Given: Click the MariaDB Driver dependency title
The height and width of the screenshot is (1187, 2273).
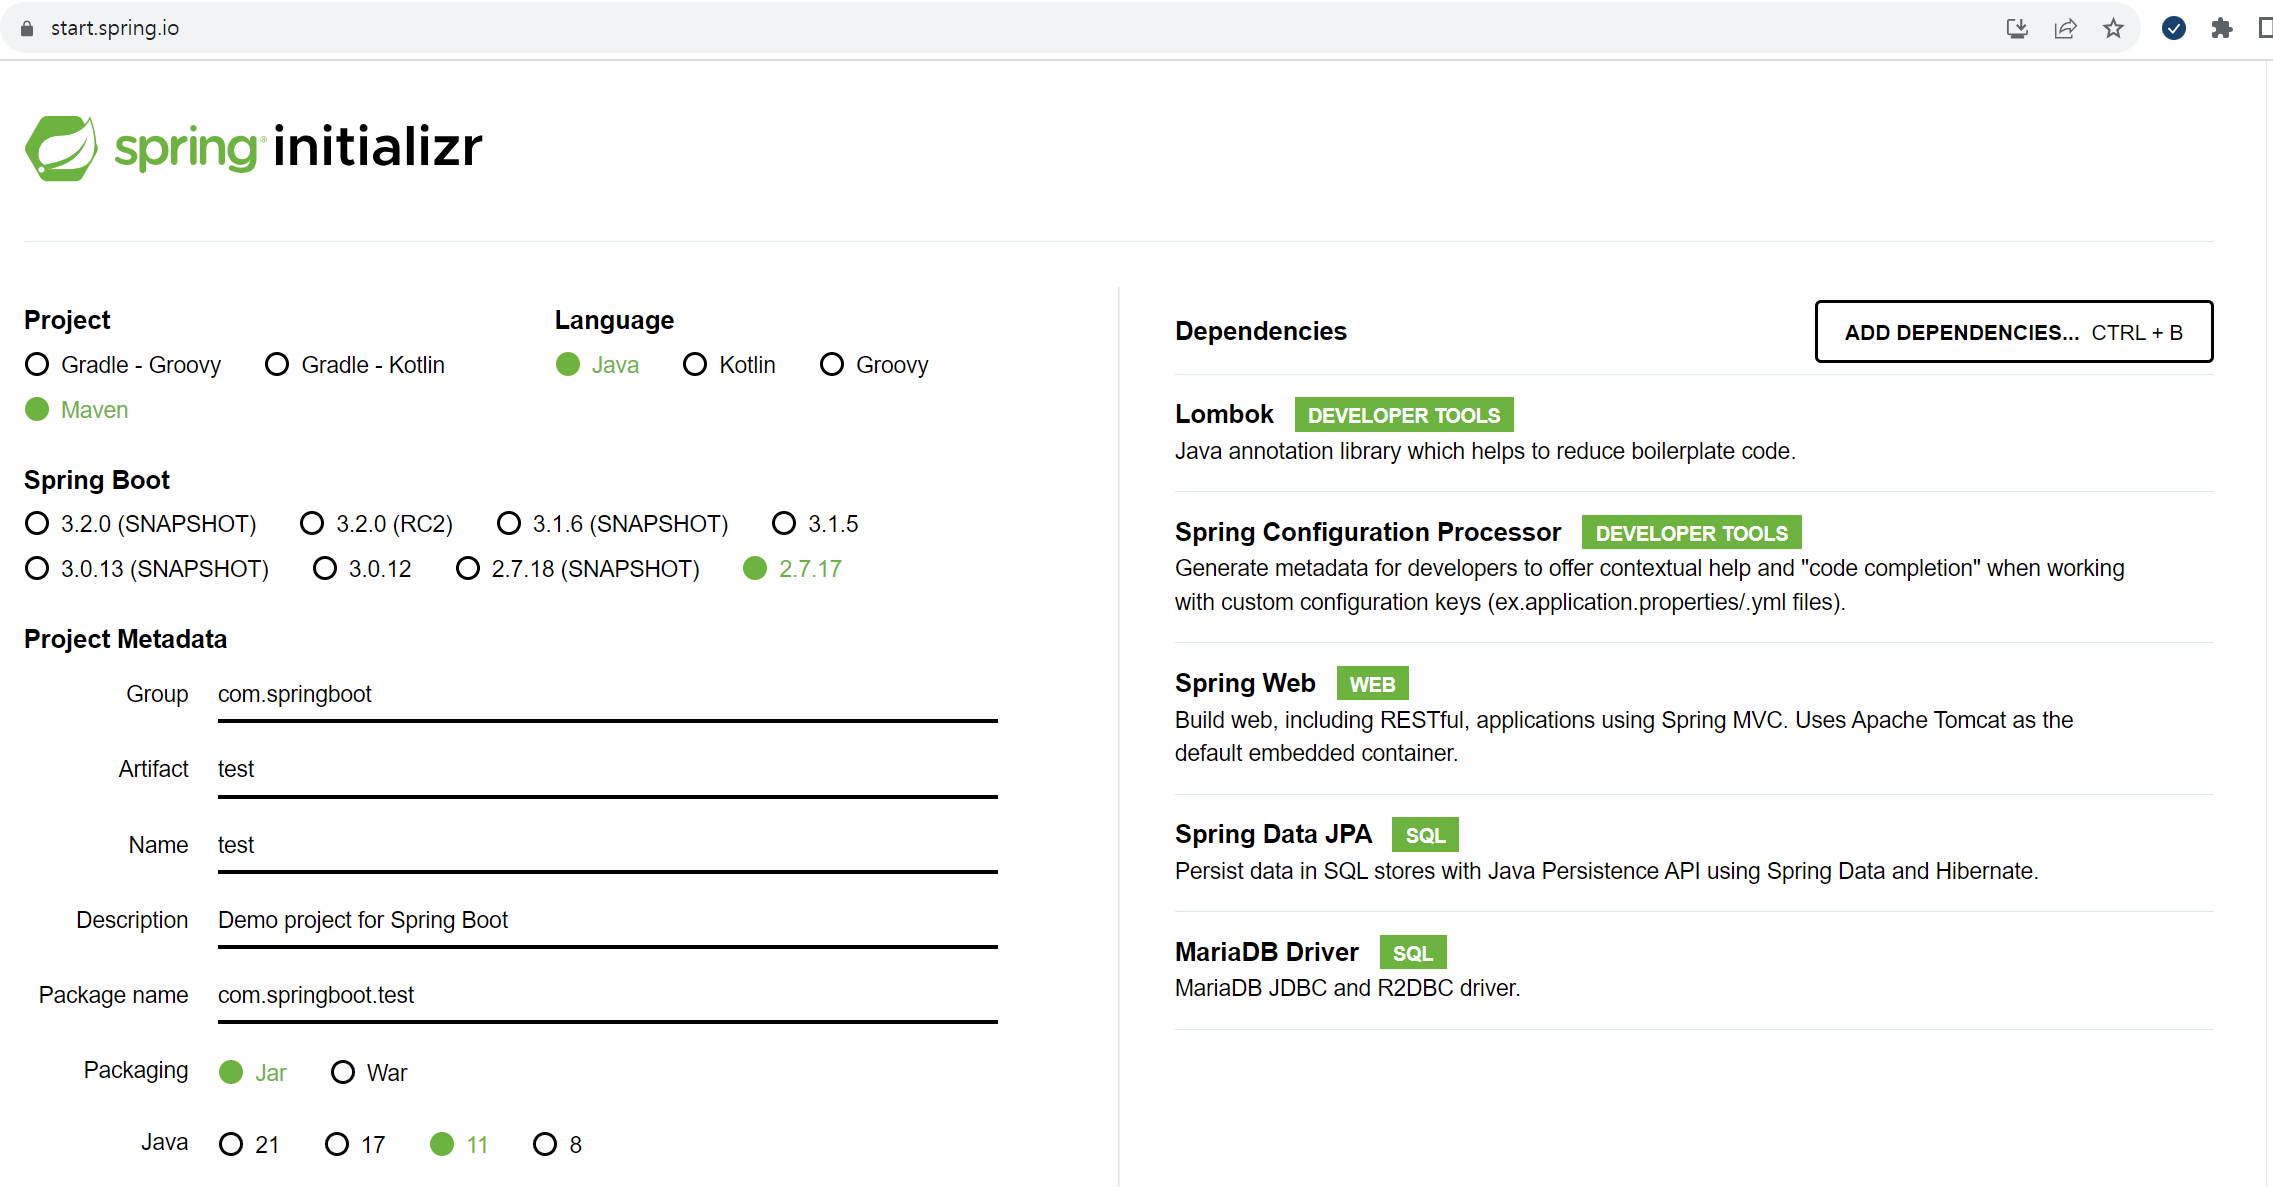Looking at the screenshot, I should point(1266,952).
